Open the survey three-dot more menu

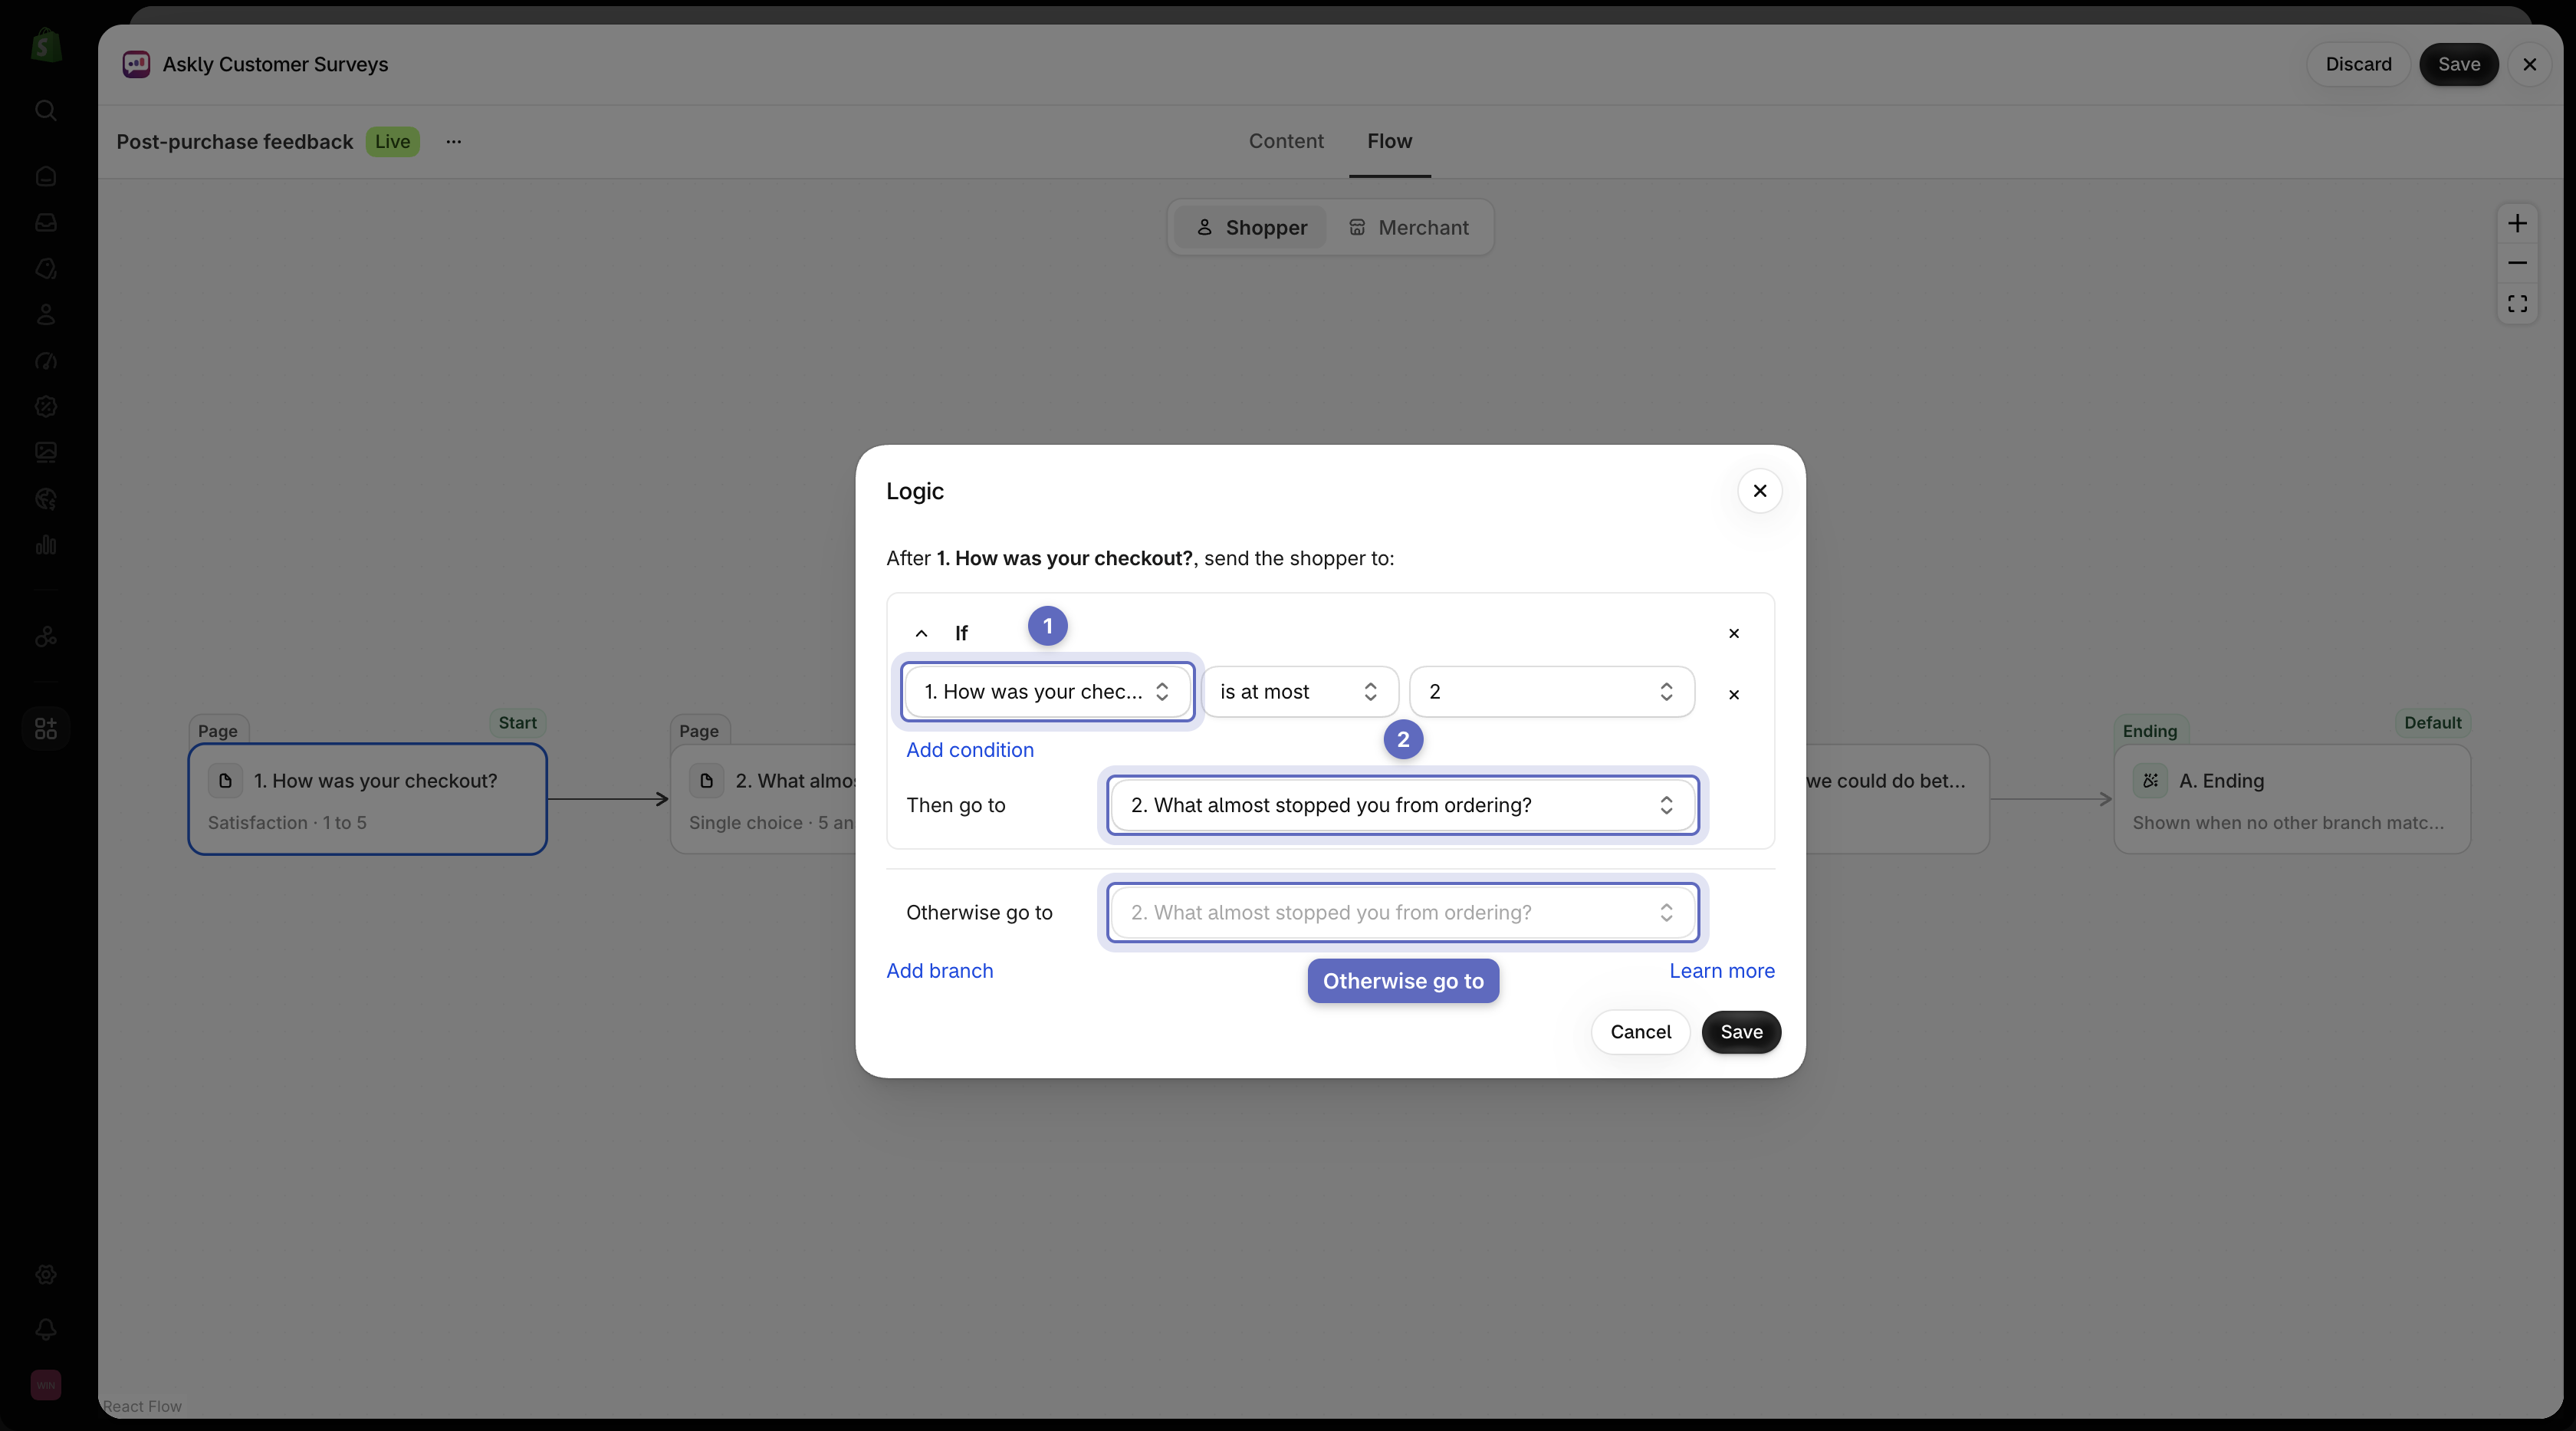click(454, 141)
